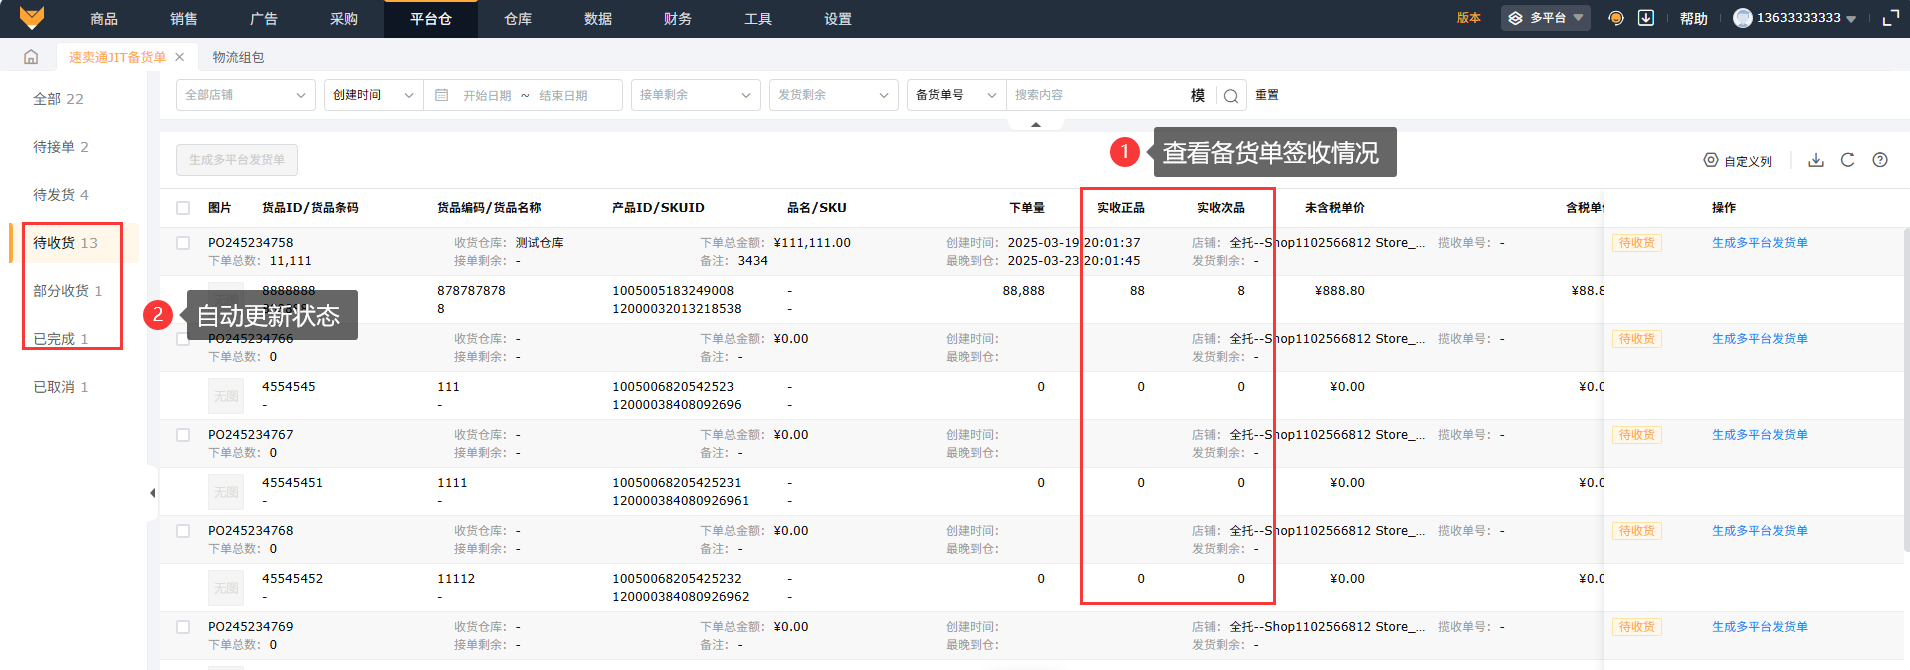
Task: Check the box for order PO245234758
Action: click(x=183, y=243)
